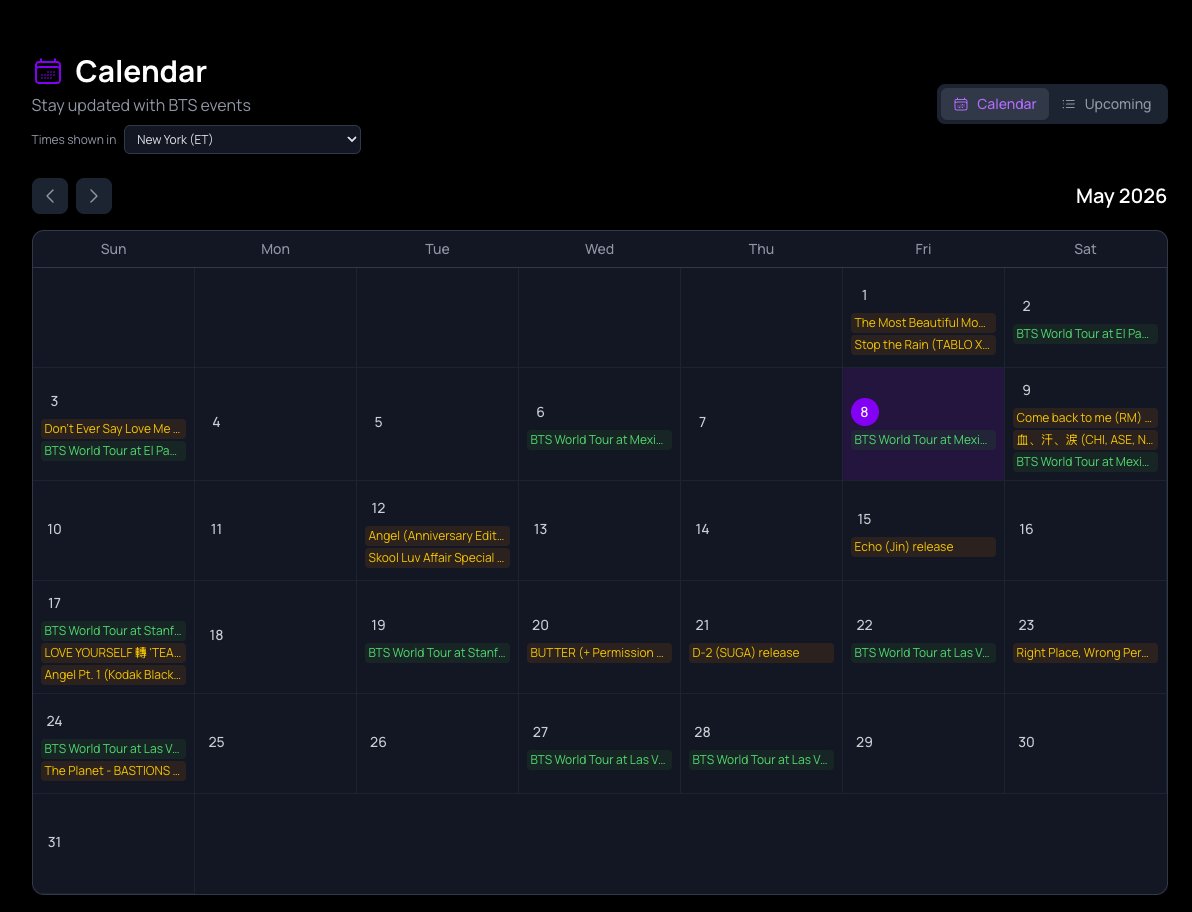The height and width of the screenshot is (912, 1192).
Task: Open 'Angel Pt. 1 (Kodak Black...' event
Action: pyautogui.click(x=113, y=675)
